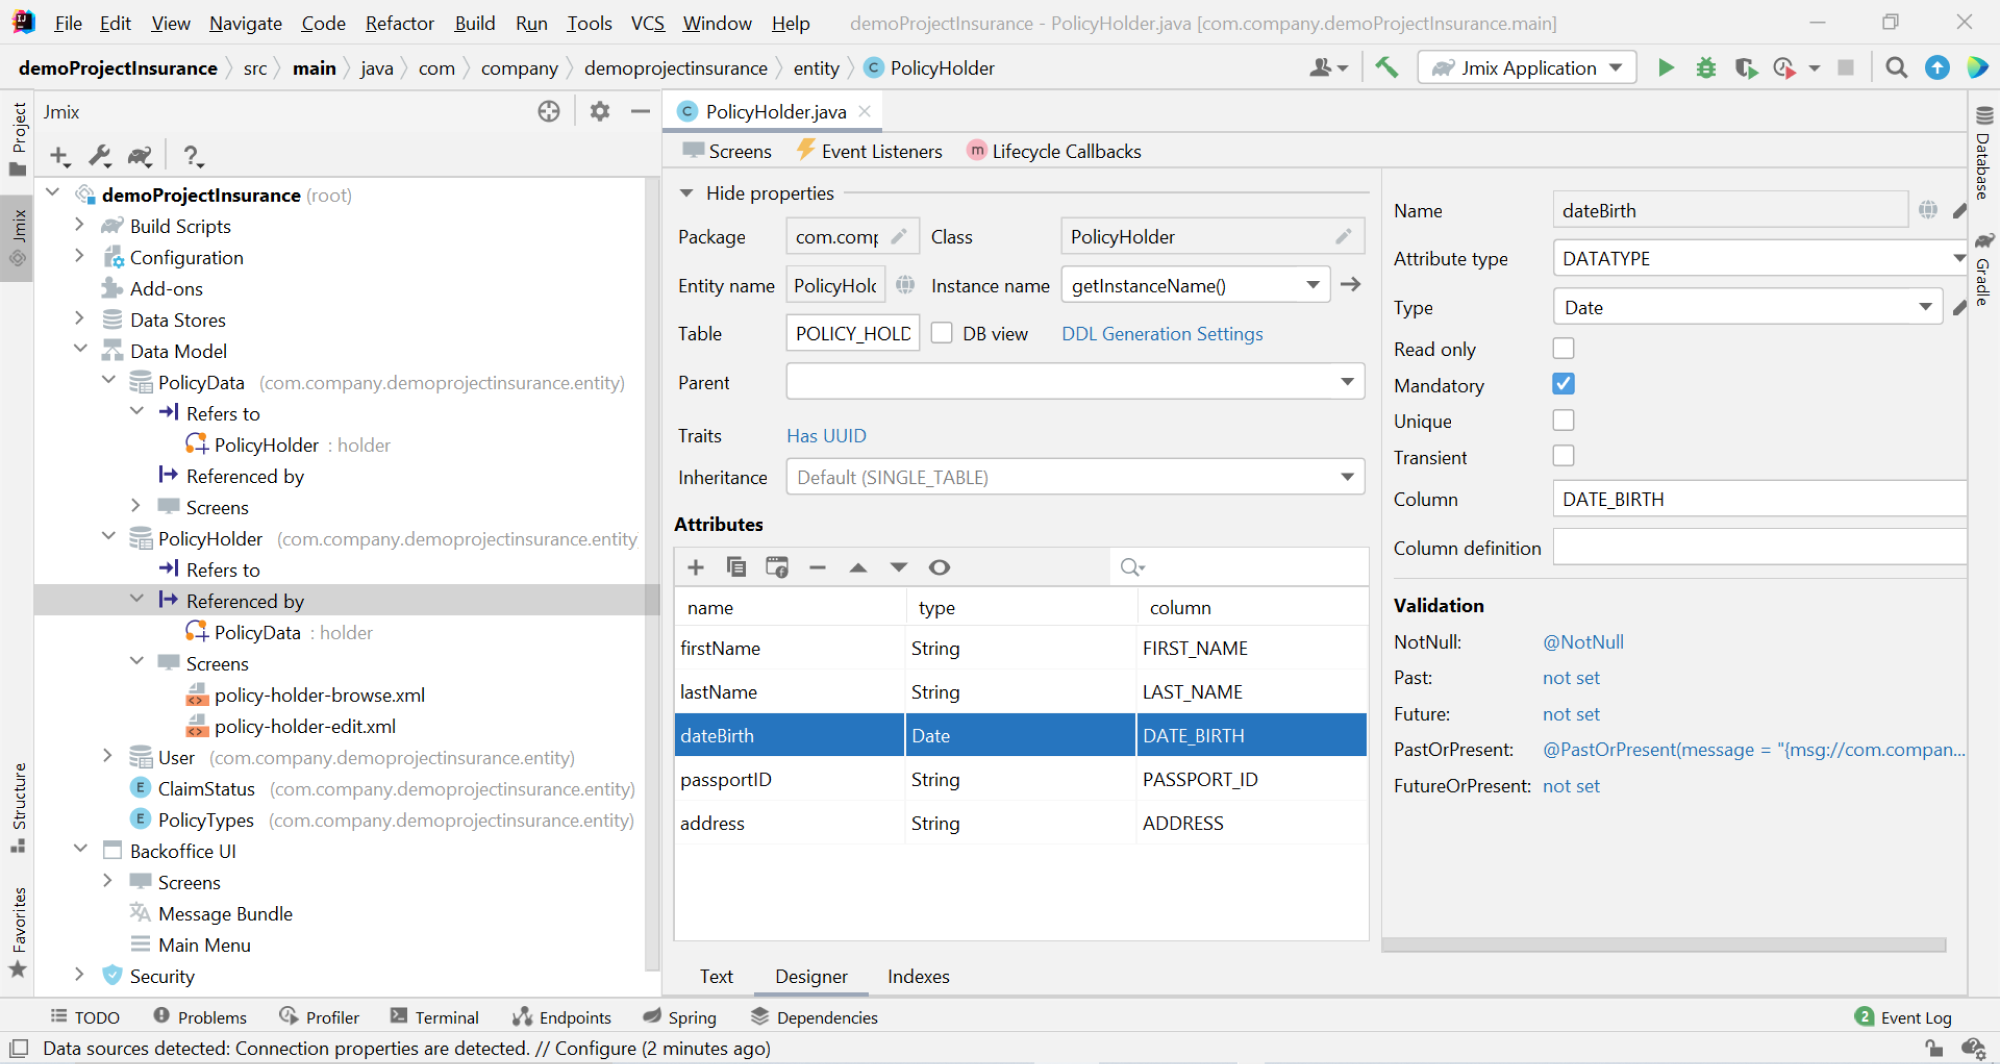The image size is (2000, 1064).
Task: Open the Inheritance strategy dropdown
Action: [x=1347, y=477]
